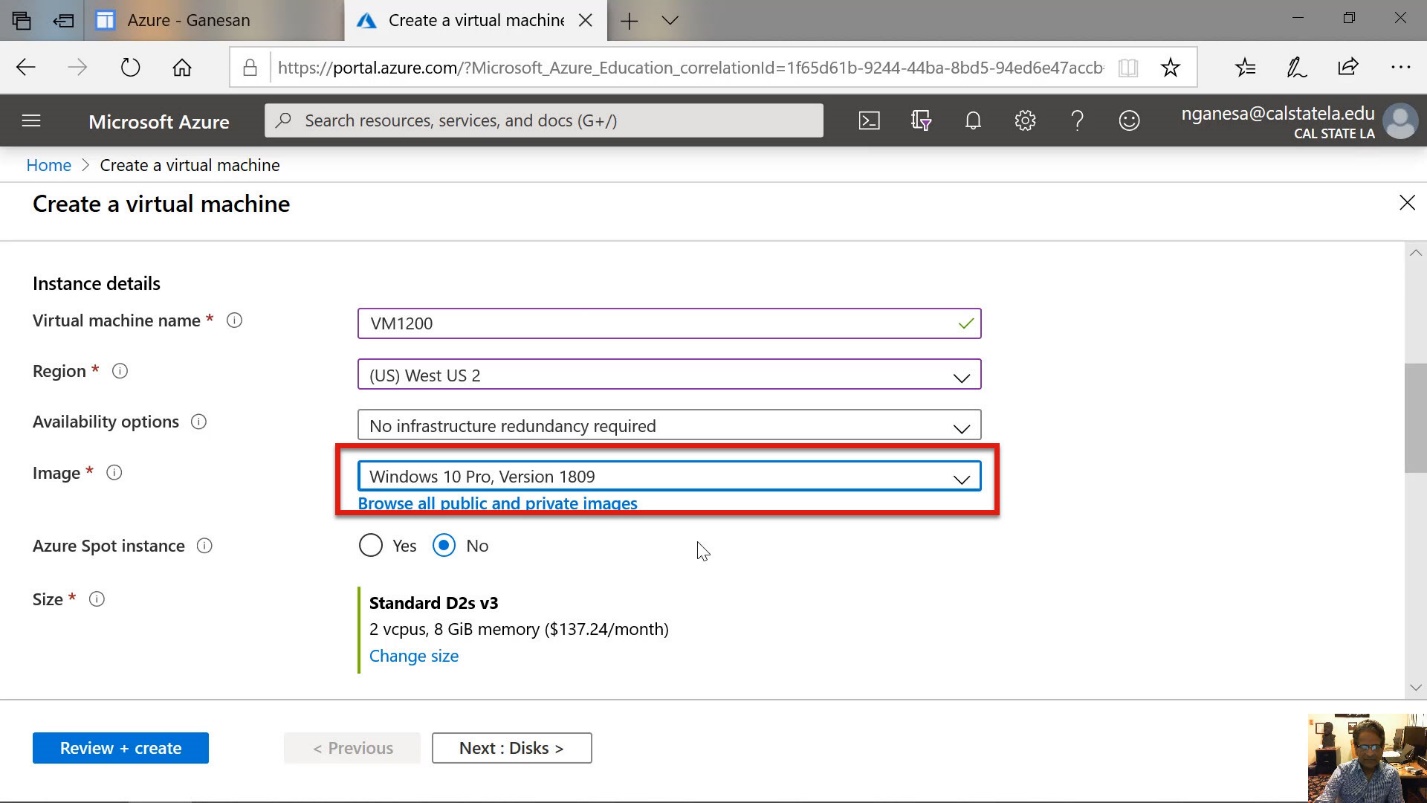Open the Azure portal hamburger menu
1427x803 pixels.
tap(31, 120)
